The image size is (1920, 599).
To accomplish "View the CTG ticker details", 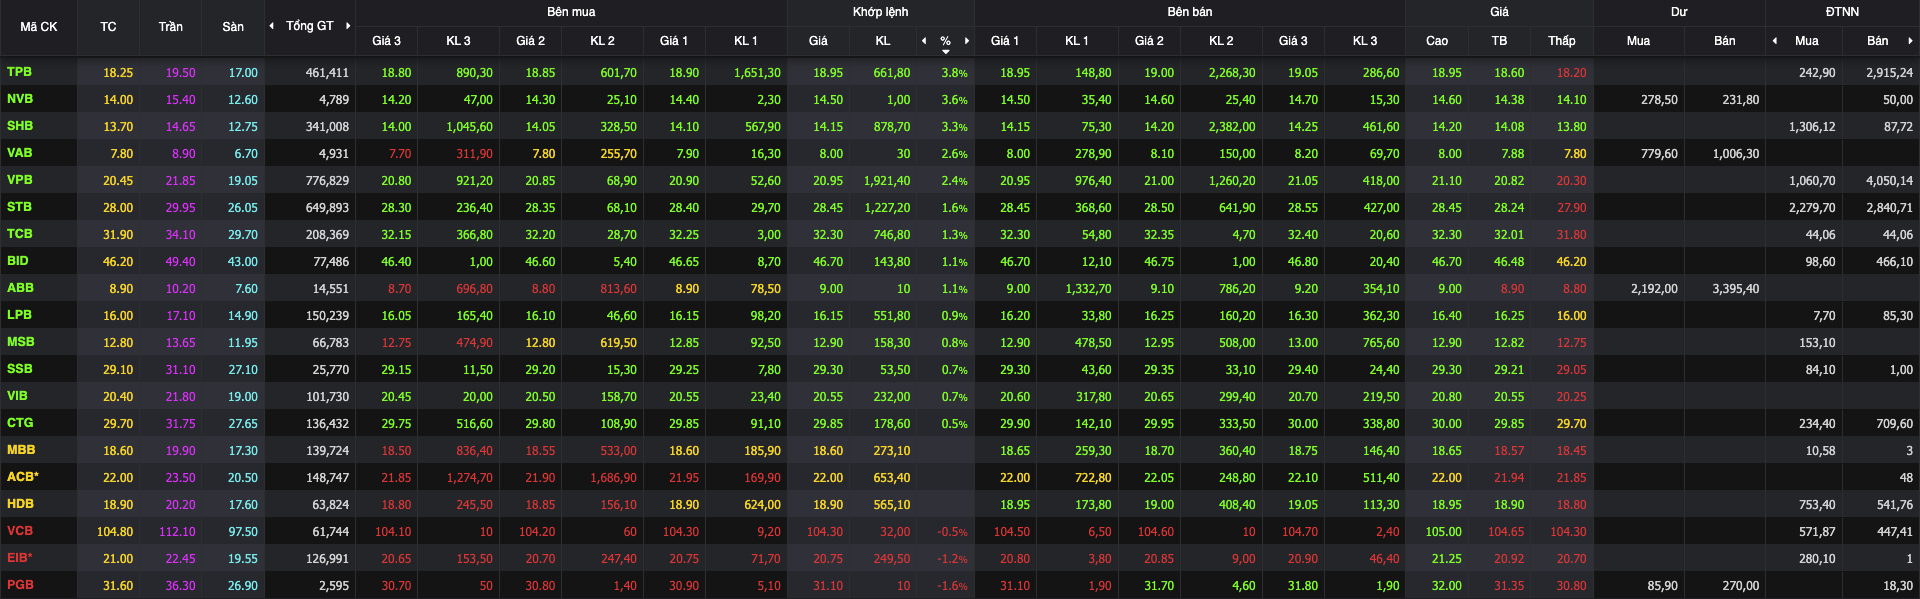I will click(19, 423).
